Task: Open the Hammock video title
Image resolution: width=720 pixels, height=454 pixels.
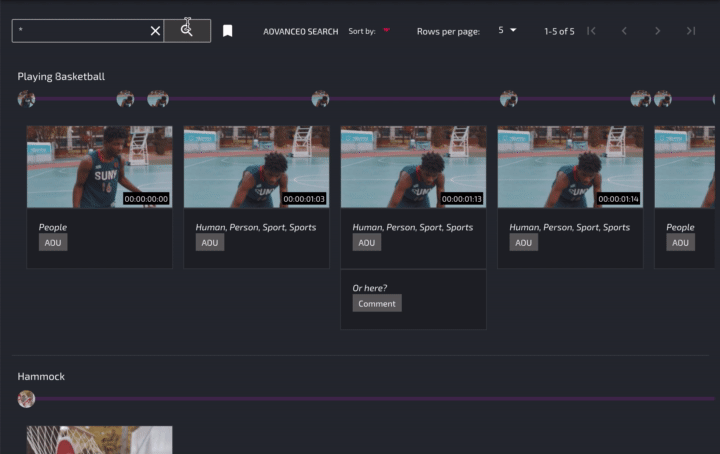Action: 41,376
